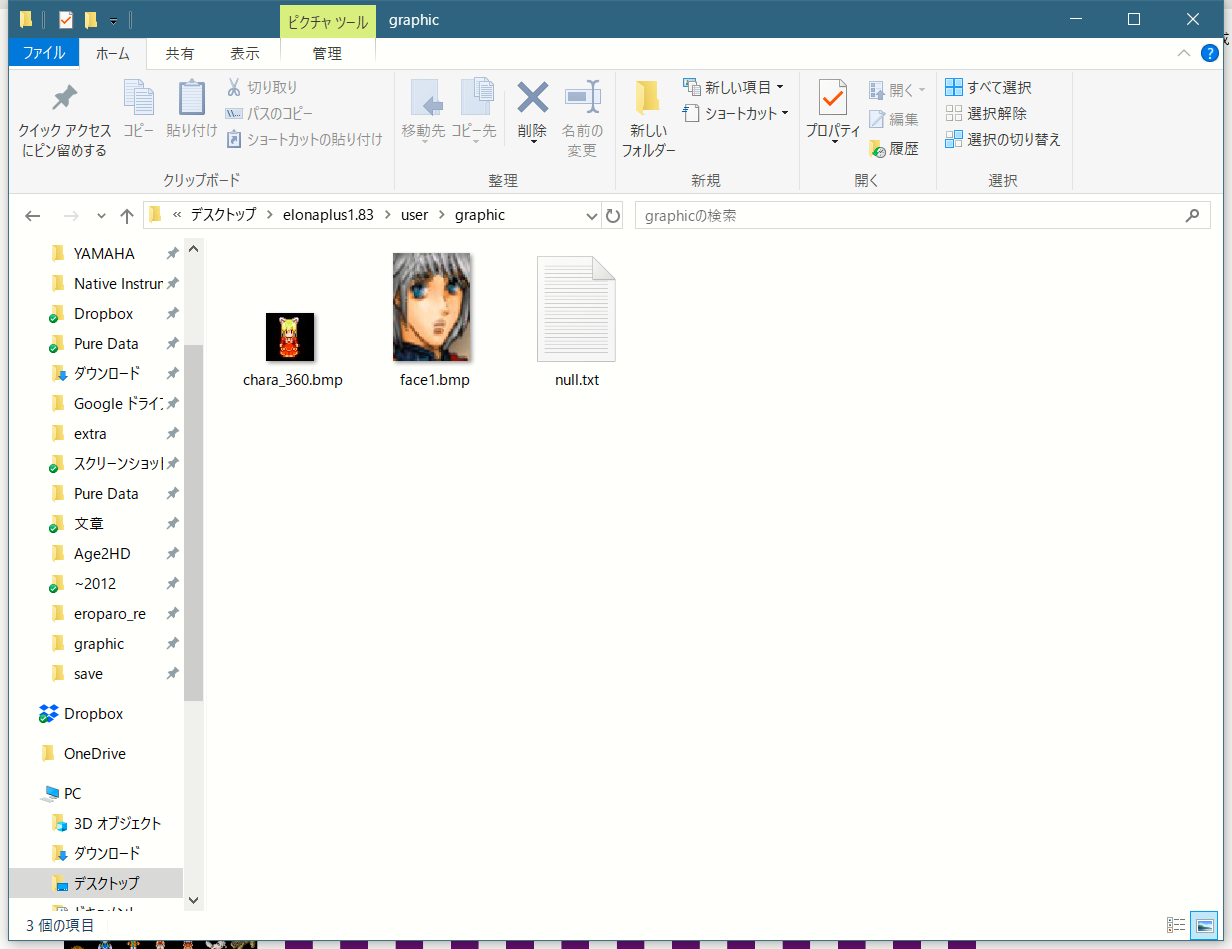Select the 共有 (Share) tab

point(180,54)
